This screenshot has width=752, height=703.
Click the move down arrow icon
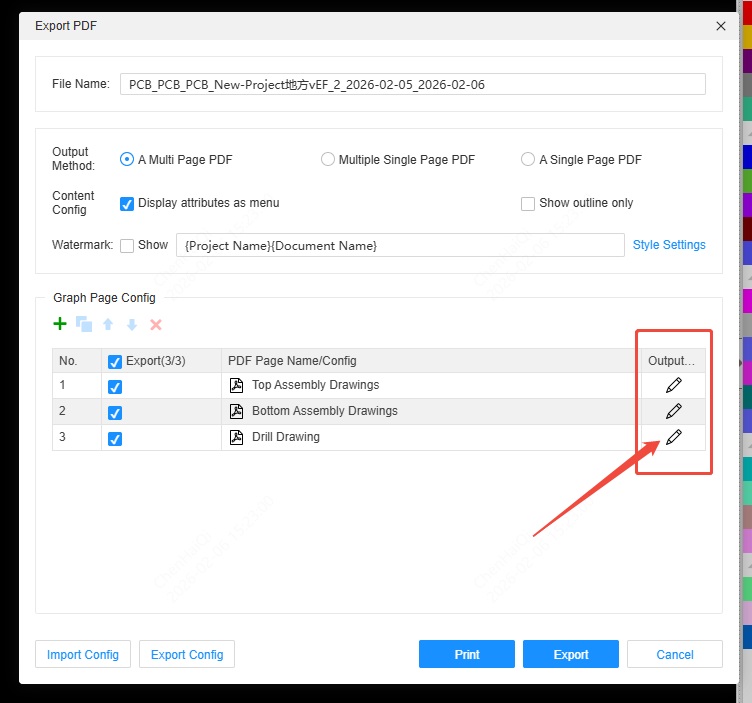(132, 324)
